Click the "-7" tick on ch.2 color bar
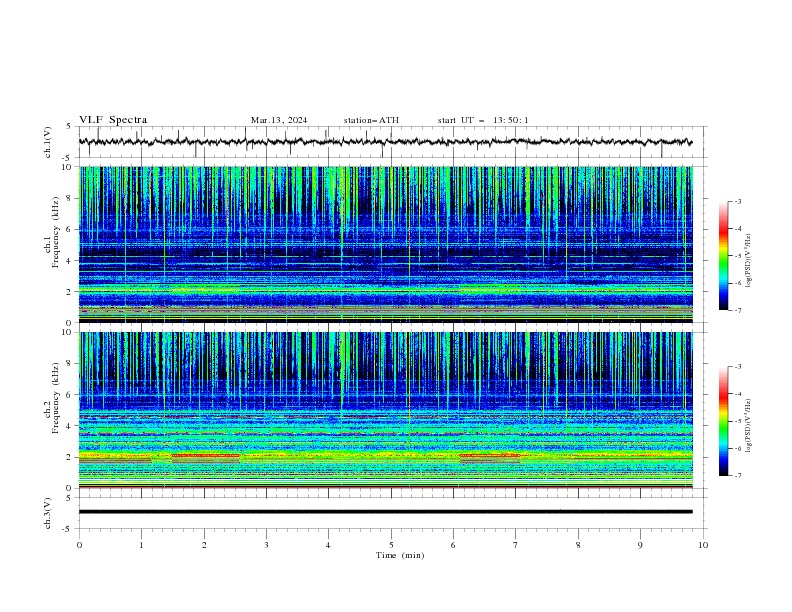Viewport: 792px width, 612px height. coord(738,476)
